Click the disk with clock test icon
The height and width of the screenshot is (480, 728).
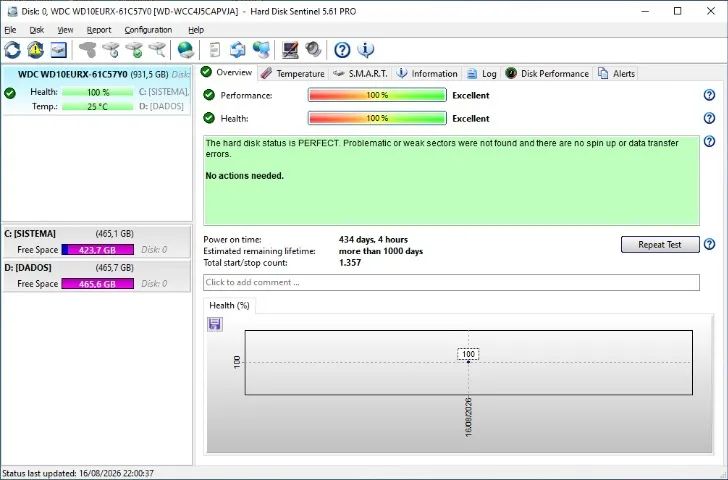pos(111,50)
